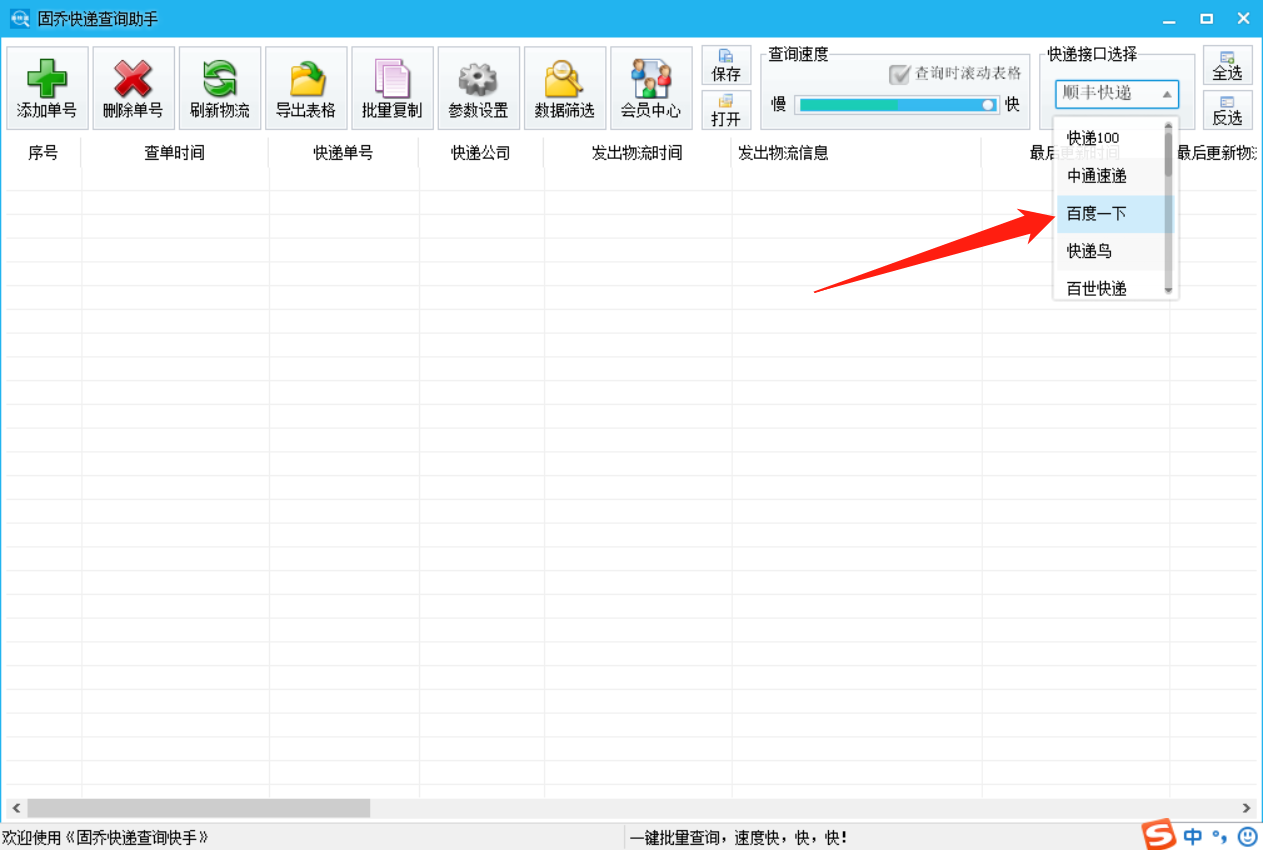
Task: Click horizontal scrollbar left arrow
Action: (15, 807)
